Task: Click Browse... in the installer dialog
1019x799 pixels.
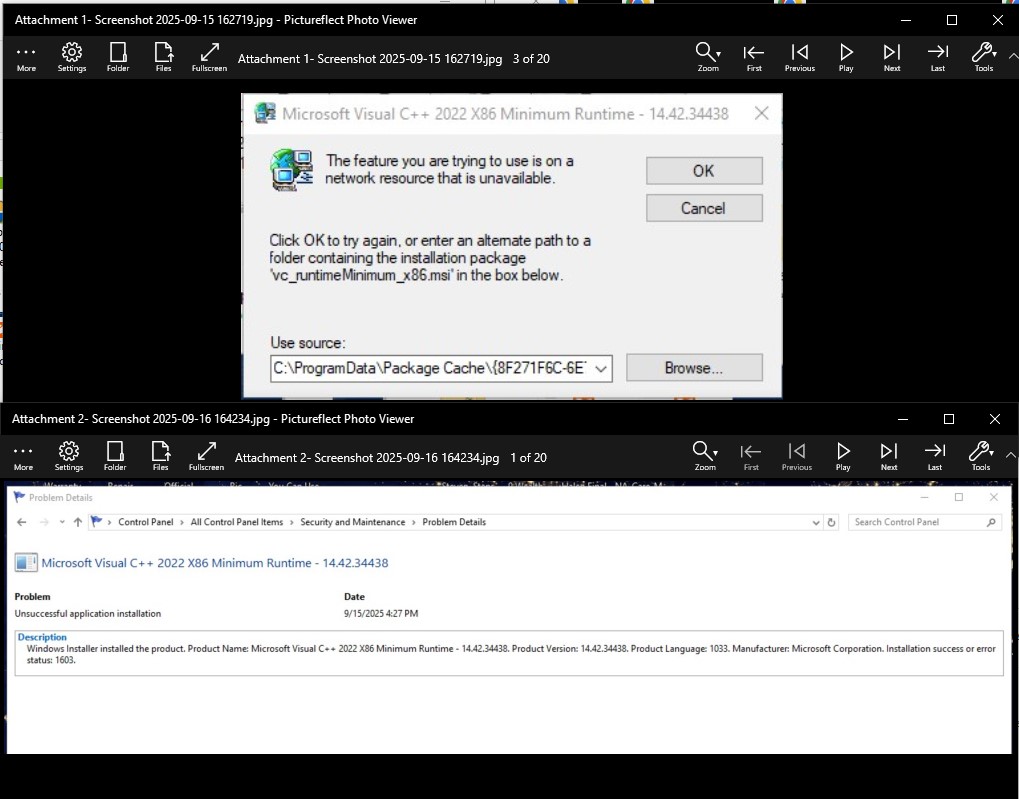Action: (x=694, y=368)
